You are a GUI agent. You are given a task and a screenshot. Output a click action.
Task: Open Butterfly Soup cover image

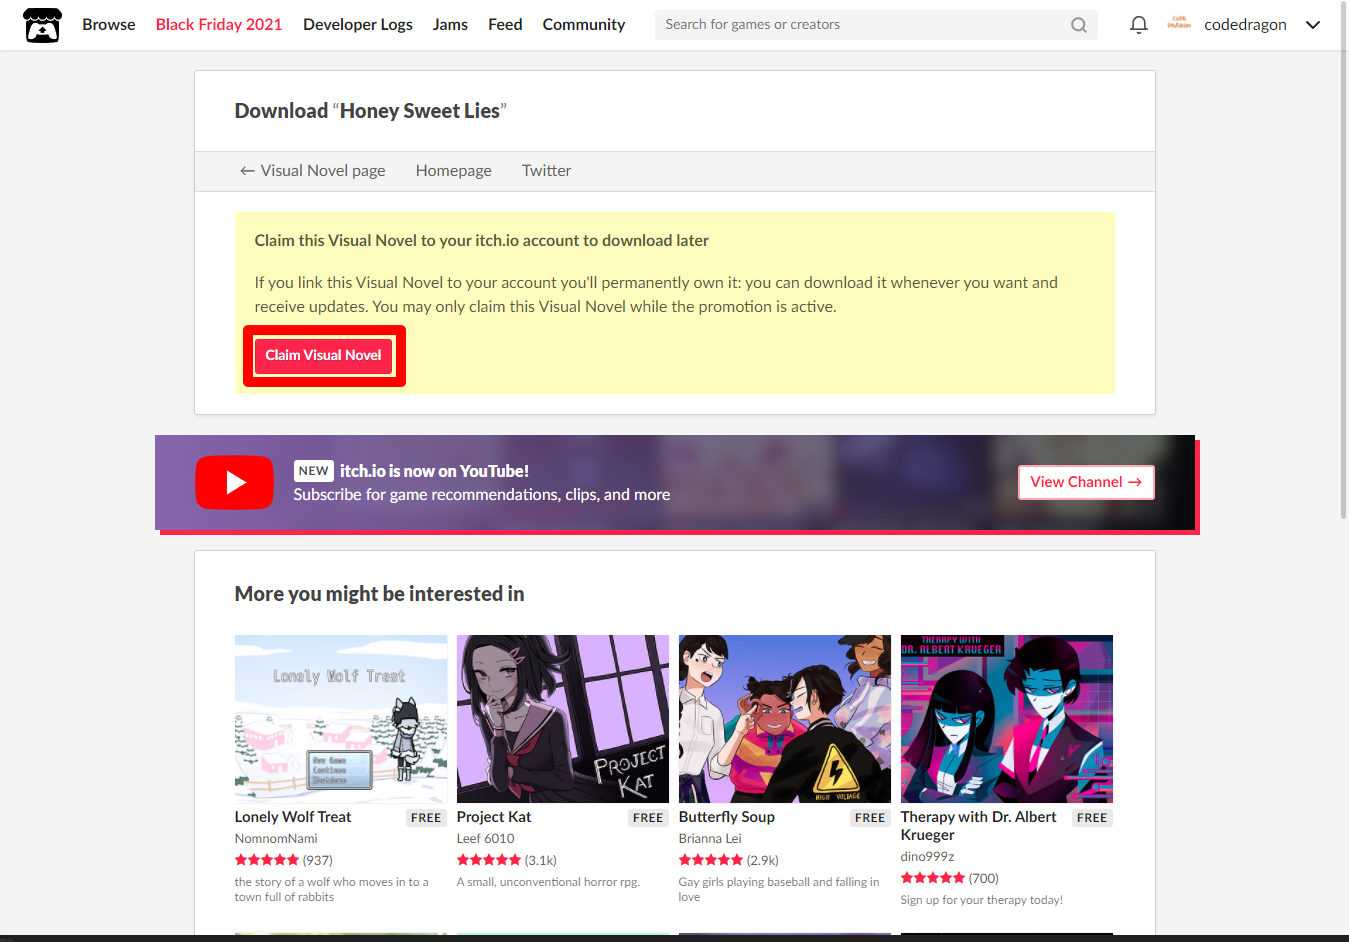pos(785,719)
